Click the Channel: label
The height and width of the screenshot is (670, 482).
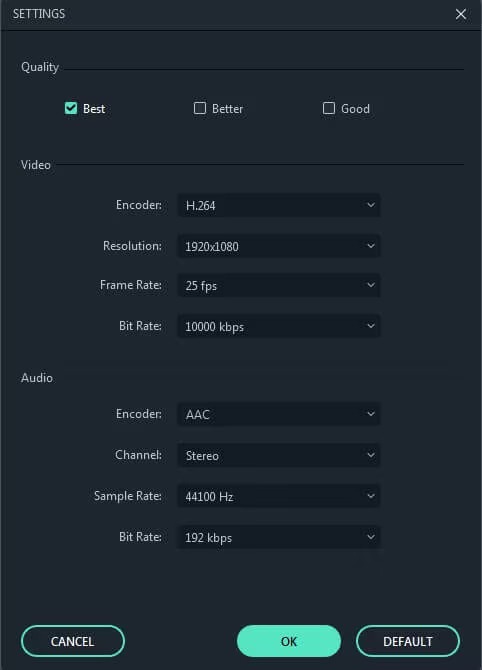[x=138, y=455]
